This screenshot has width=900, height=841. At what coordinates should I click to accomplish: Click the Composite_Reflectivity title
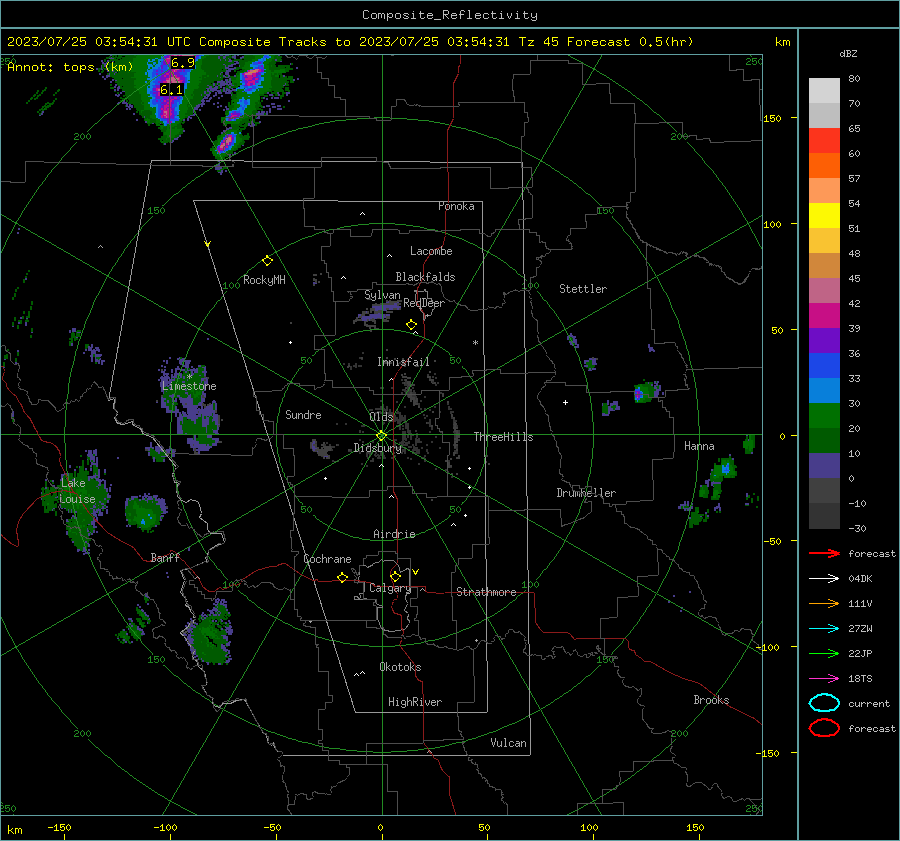pos(450,15)
